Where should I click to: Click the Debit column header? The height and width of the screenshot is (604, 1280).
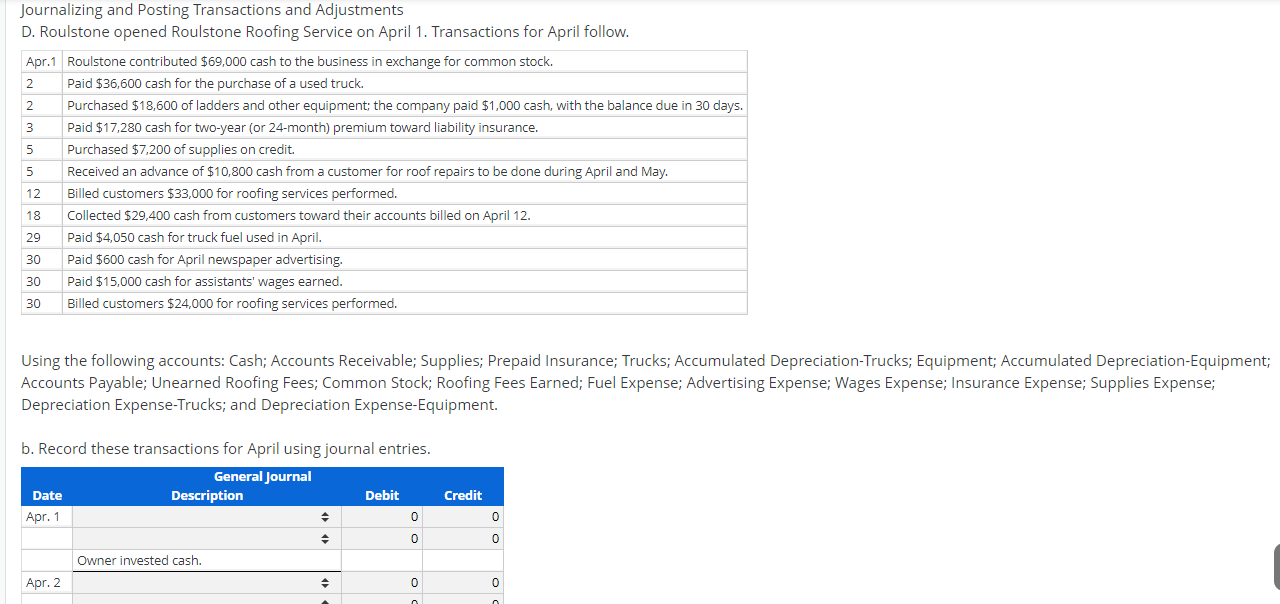pos(381,495)
